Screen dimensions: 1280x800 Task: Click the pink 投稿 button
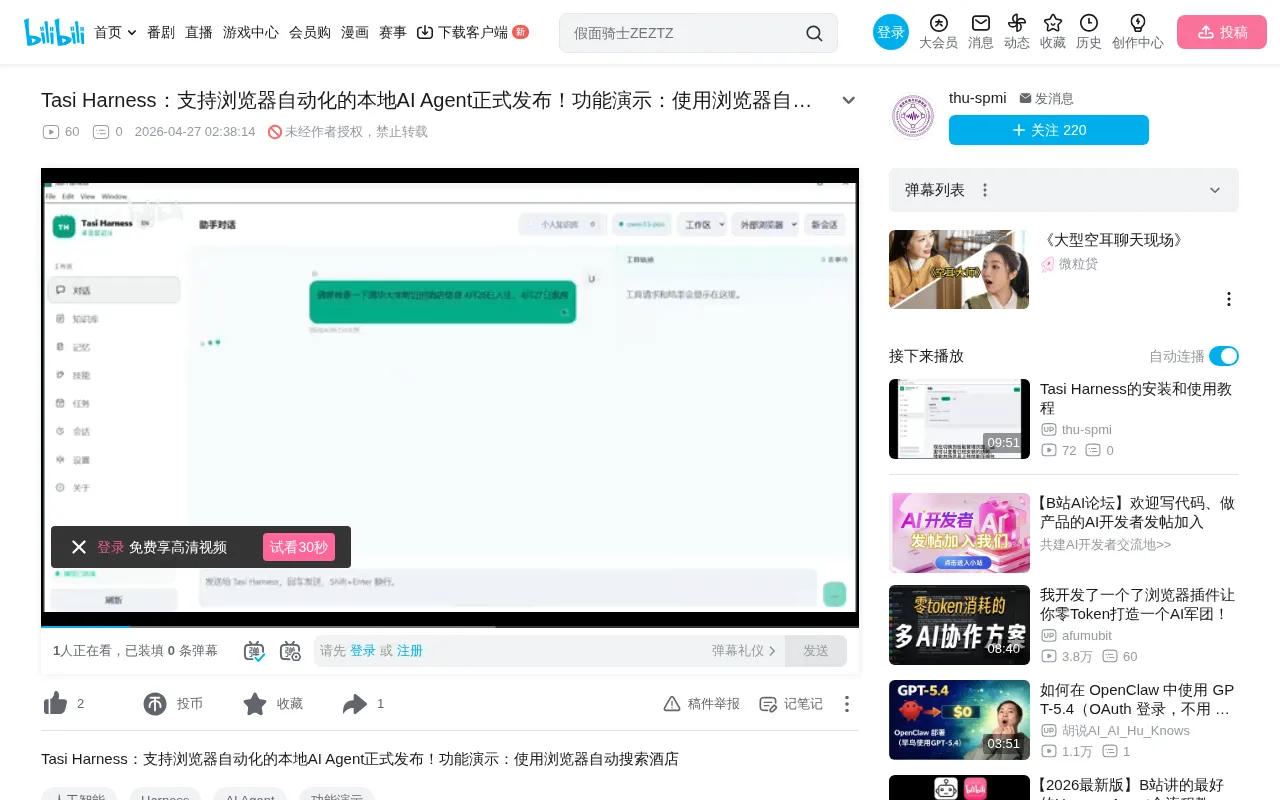coord(1222,32)
